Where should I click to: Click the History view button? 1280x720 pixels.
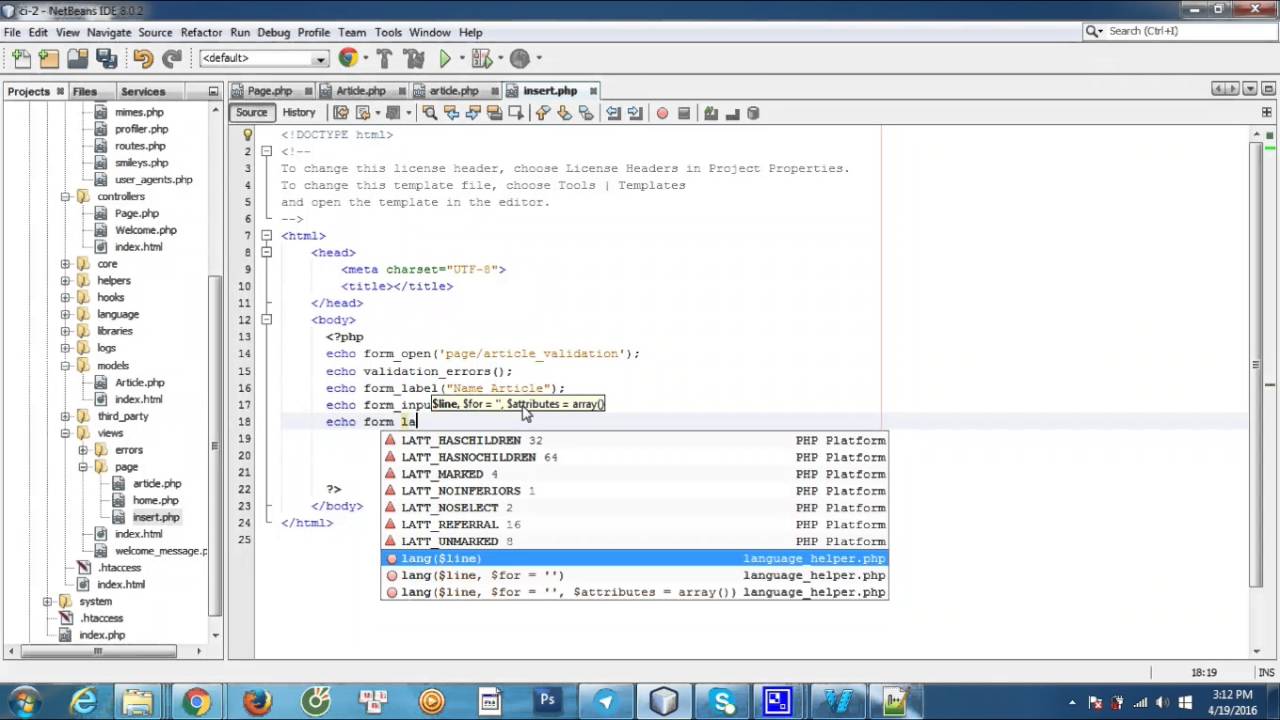(x=298, y=113)
